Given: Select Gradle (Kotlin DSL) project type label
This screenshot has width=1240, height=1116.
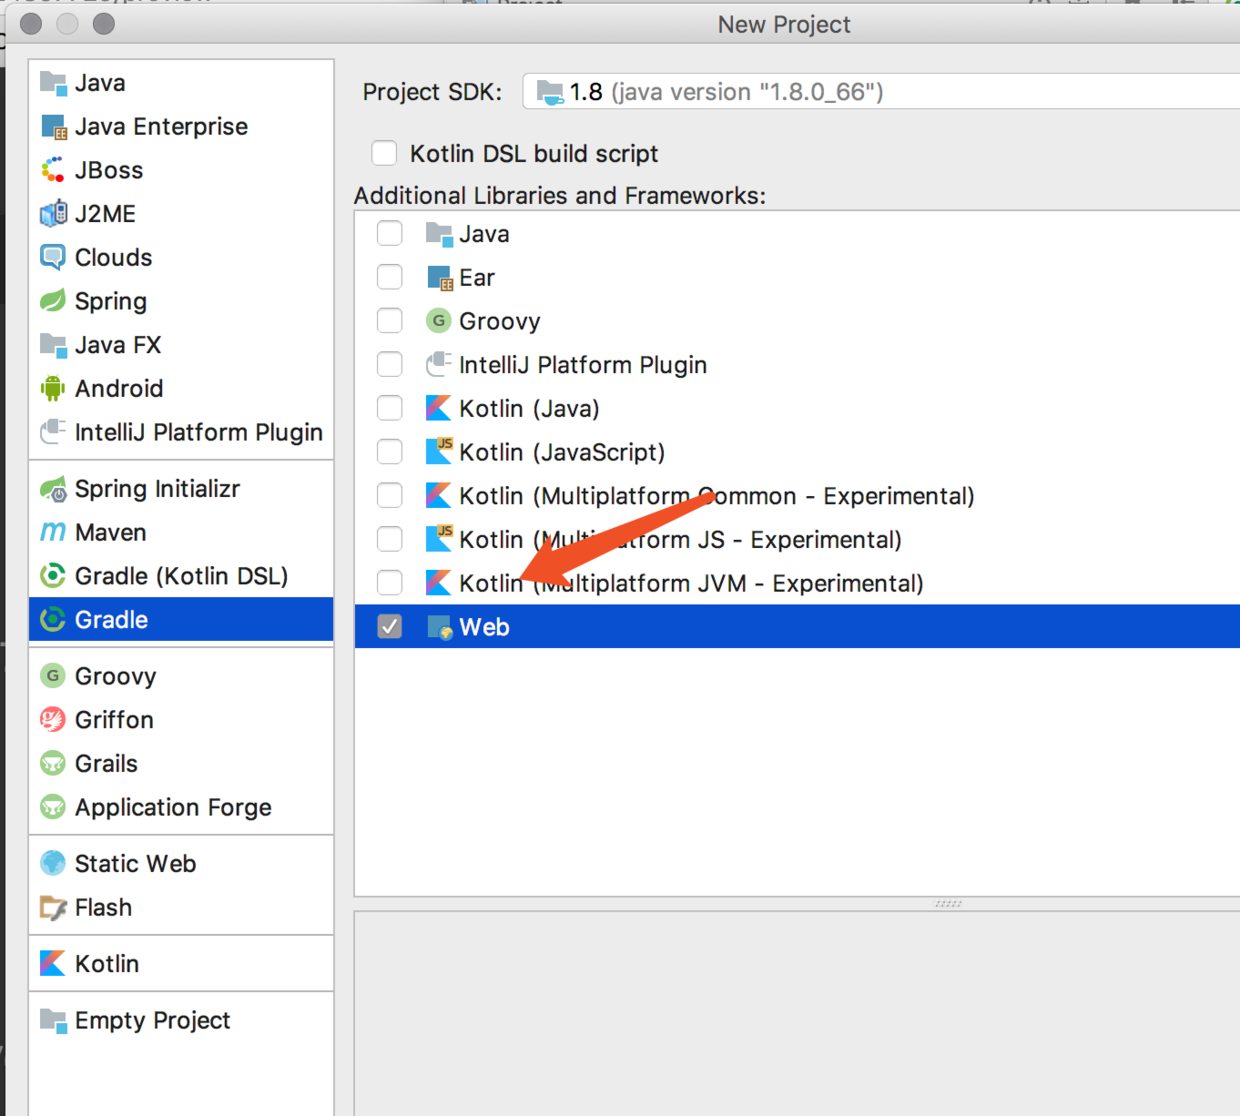Looking at the screenshot, I should pyautogui.click(x=181, y=576).
